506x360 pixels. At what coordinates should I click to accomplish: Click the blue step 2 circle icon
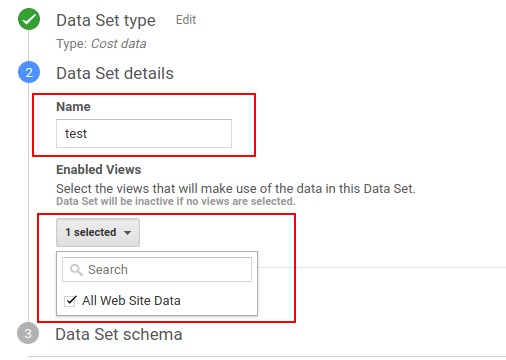coord(29,72)
